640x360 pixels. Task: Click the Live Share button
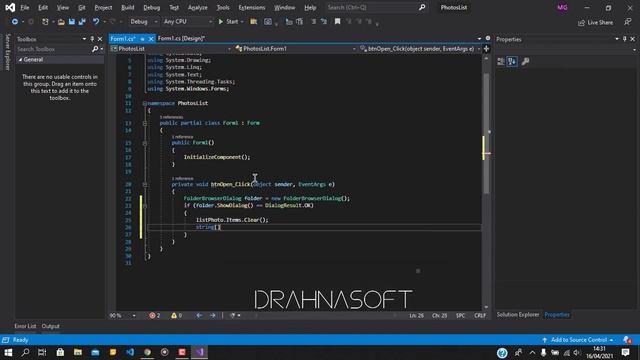[x=596, y=22]
